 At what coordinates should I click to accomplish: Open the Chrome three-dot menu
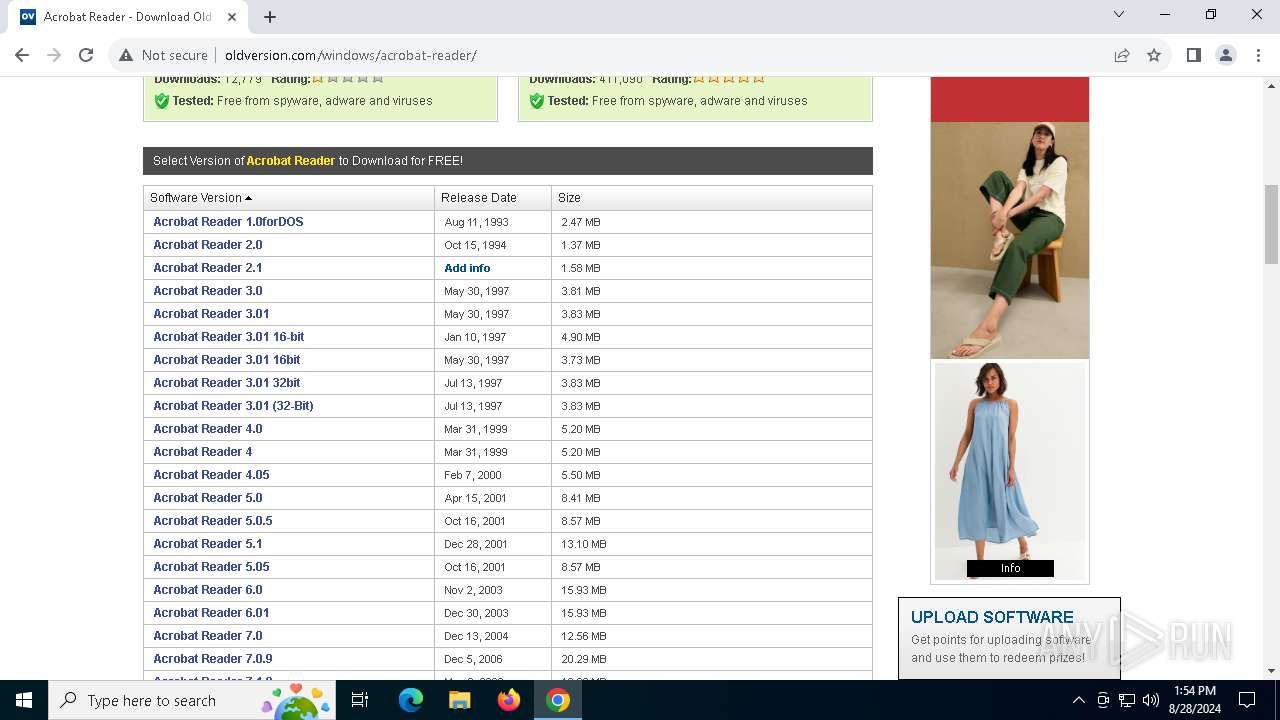tap(1257, 55)
